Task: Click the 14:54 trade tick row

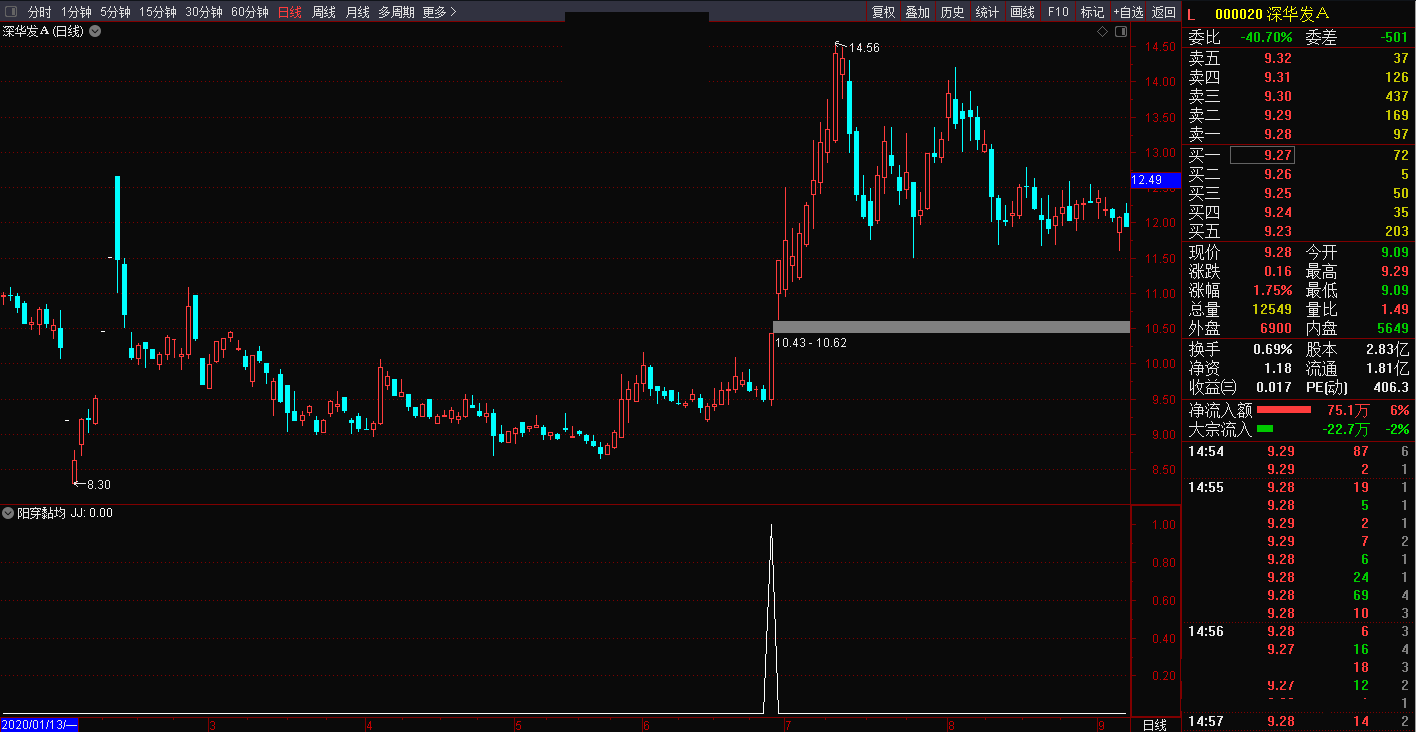Action: [1298, 451]
